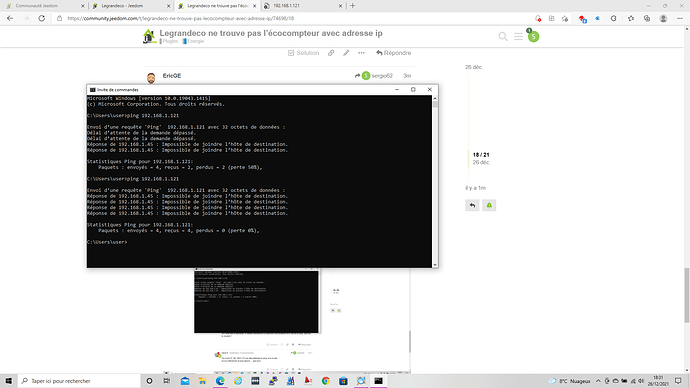Open Cortana circle icon in taskbar
Screen dimensions: 690x388
point(149,381)
